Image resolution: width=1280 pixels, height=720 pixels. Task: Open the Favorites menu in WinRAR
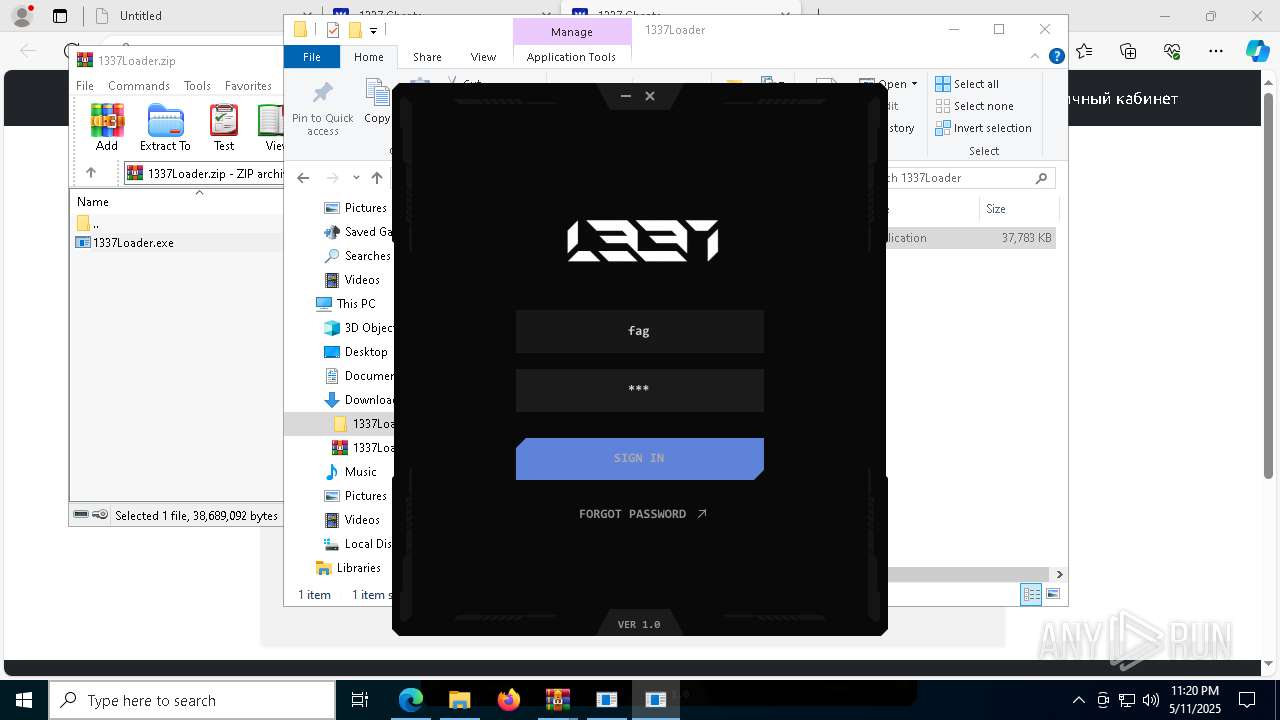click(248, 86)
